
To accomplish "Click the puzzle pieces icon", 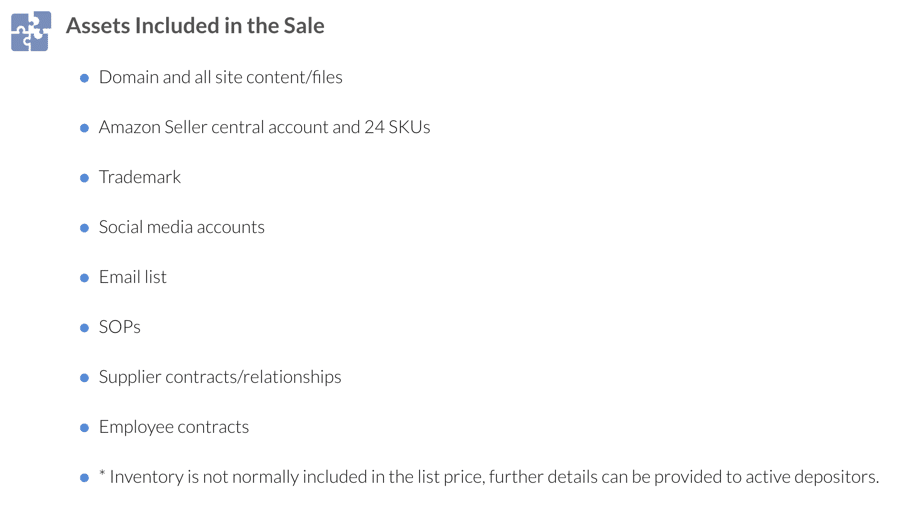I will click(x=31, y=31).
